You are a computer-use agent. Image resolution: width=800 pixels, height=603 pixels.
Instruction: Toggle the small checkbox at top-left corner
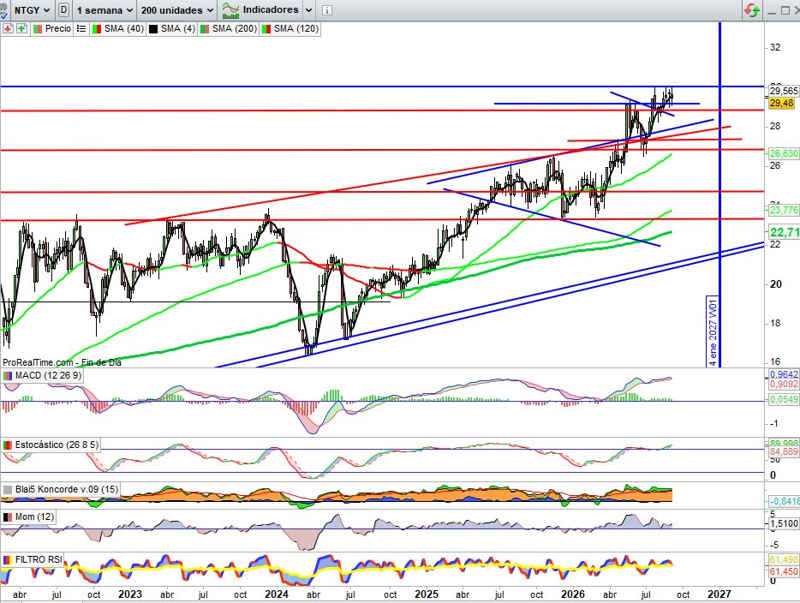click(x=4, y=10)
